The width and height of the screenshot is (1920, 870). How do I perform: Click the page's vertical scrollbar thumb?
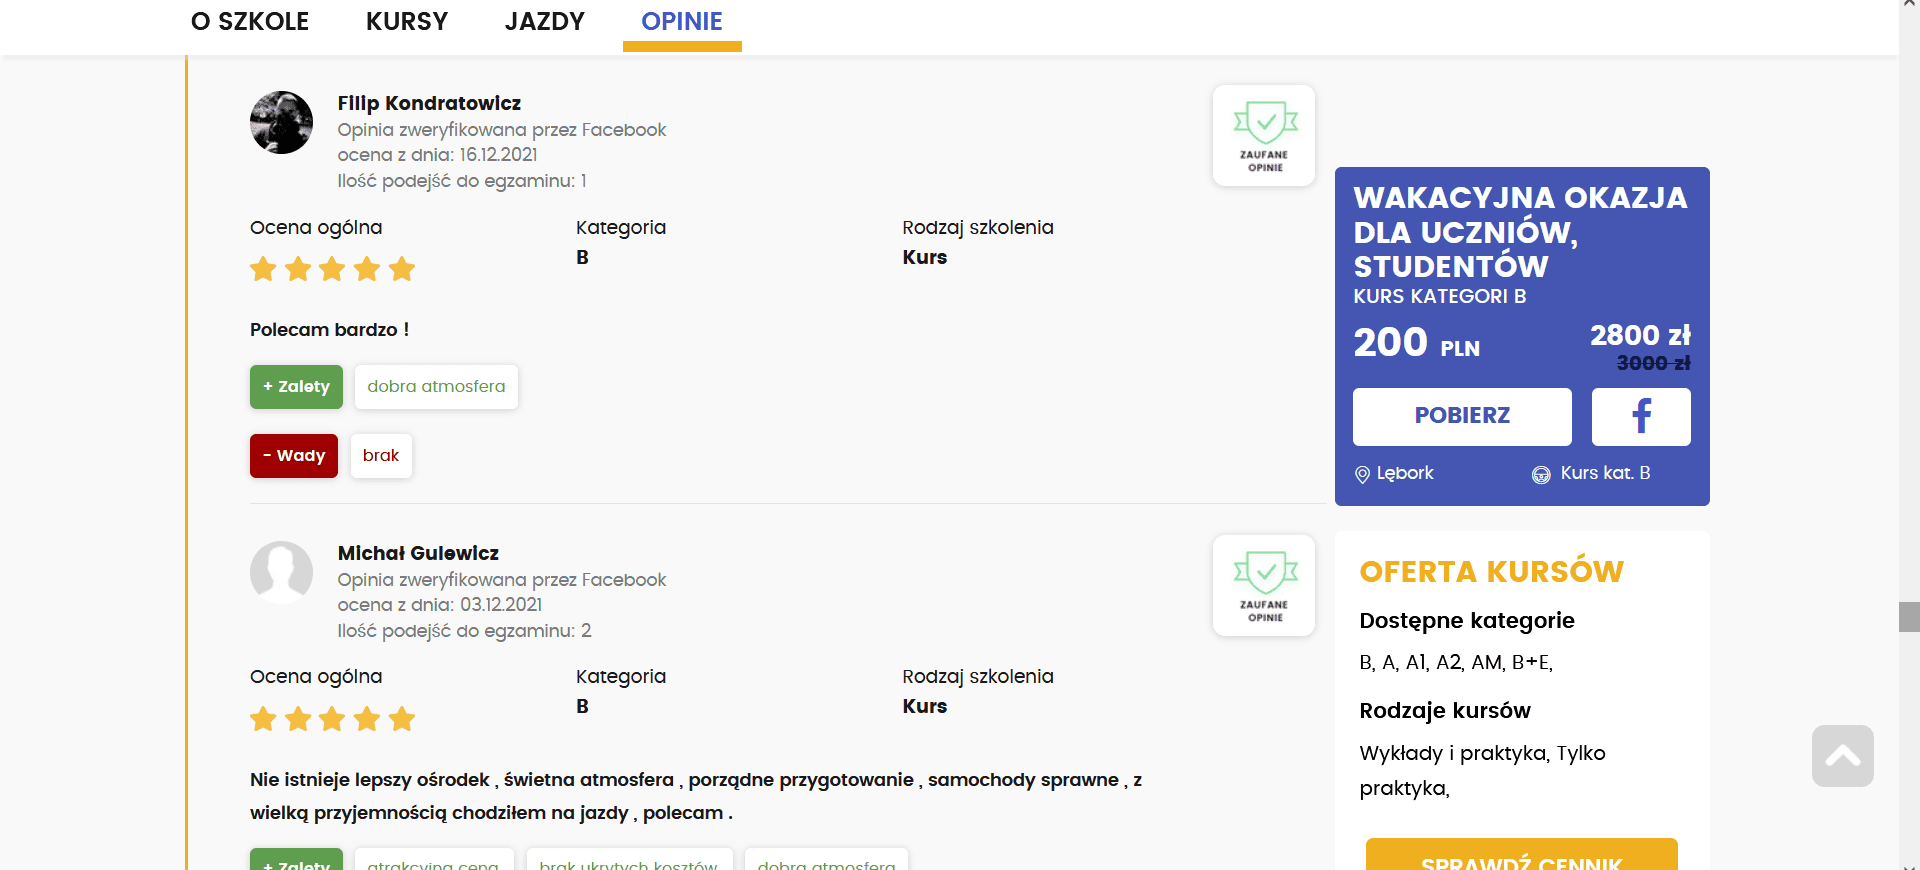(x=1909, y=617)
